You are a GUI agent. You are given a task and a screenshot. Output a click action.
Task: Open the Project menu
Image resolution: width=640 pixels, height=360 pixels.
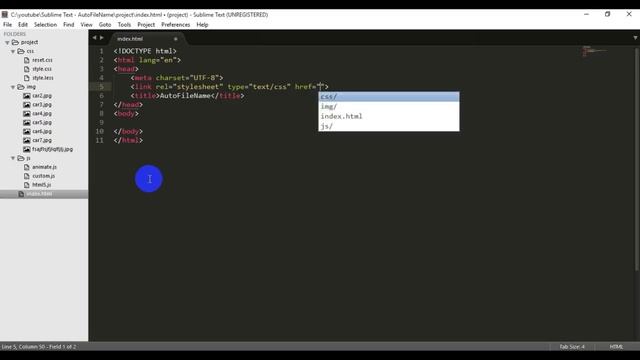[x=146, y=25]
